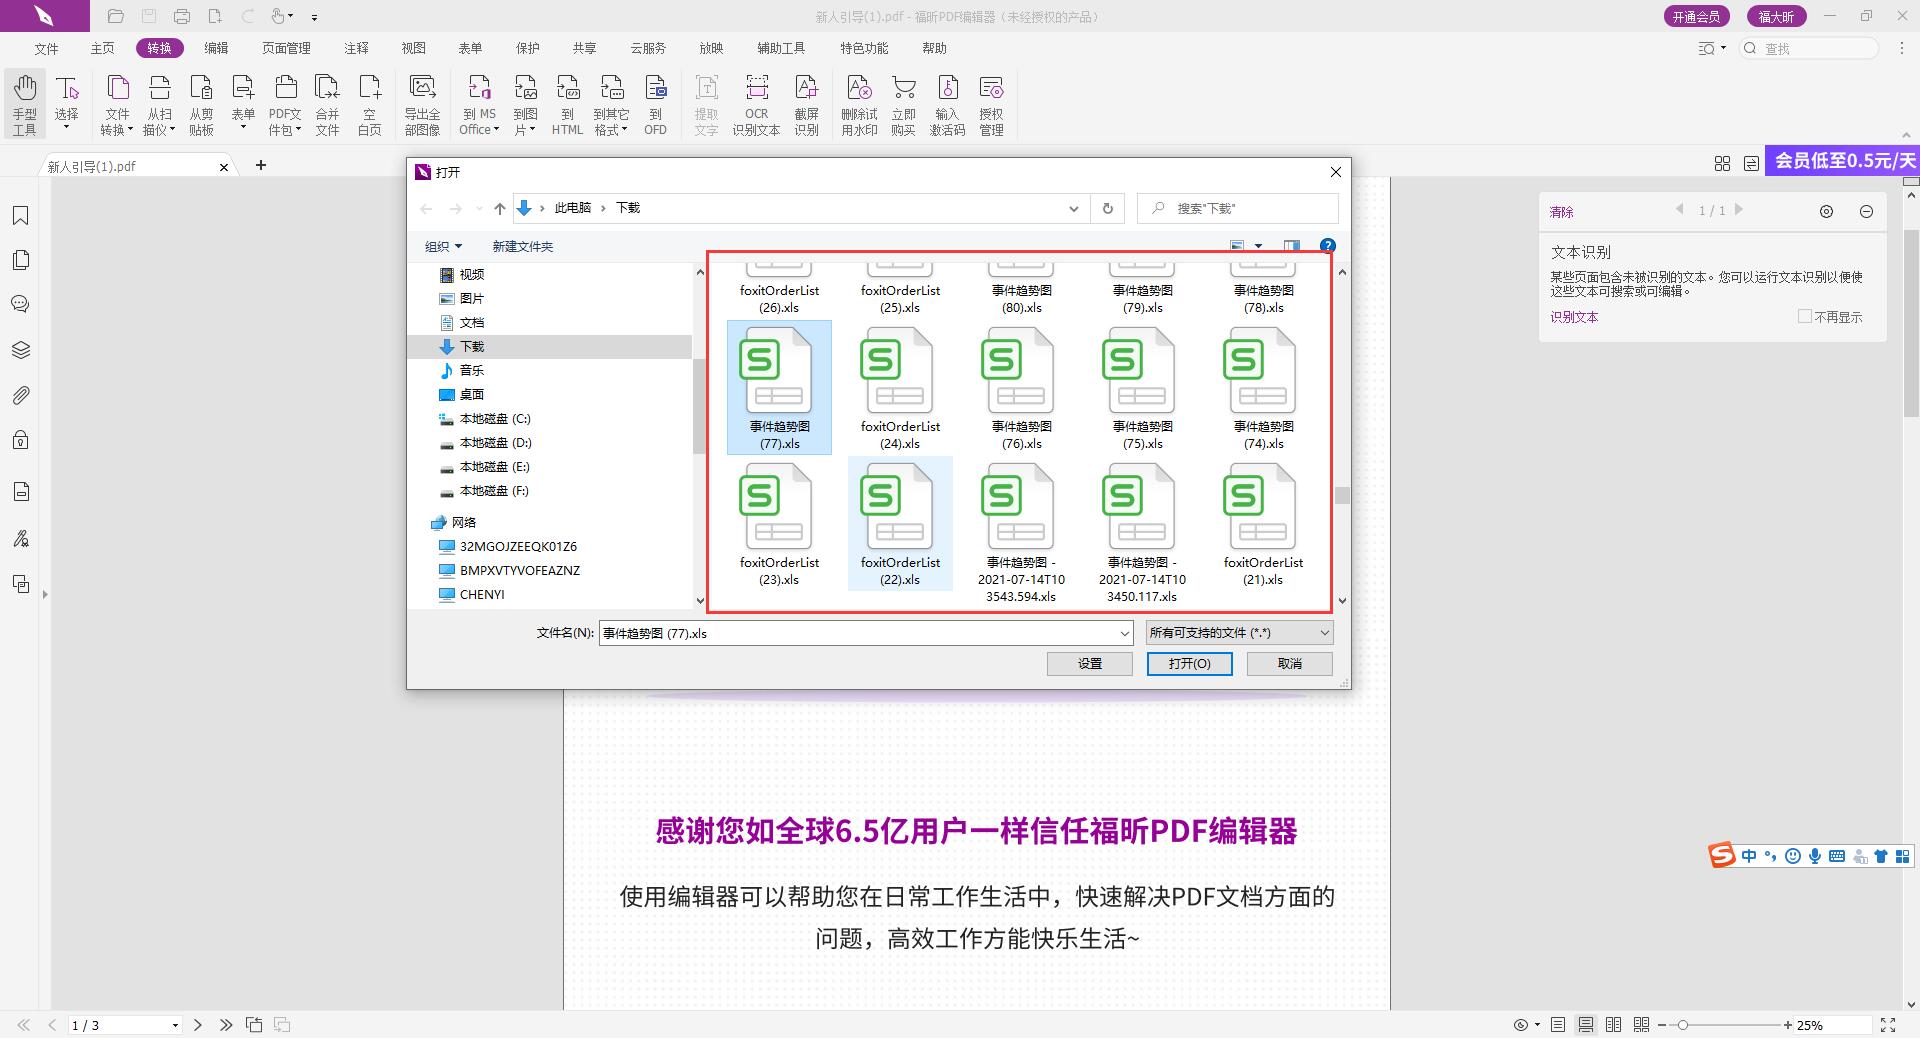This screenshot has width=1920, height=1038.
Task: Click the 截屏识别 screenshot recognition tool
Action: (806, 104)
